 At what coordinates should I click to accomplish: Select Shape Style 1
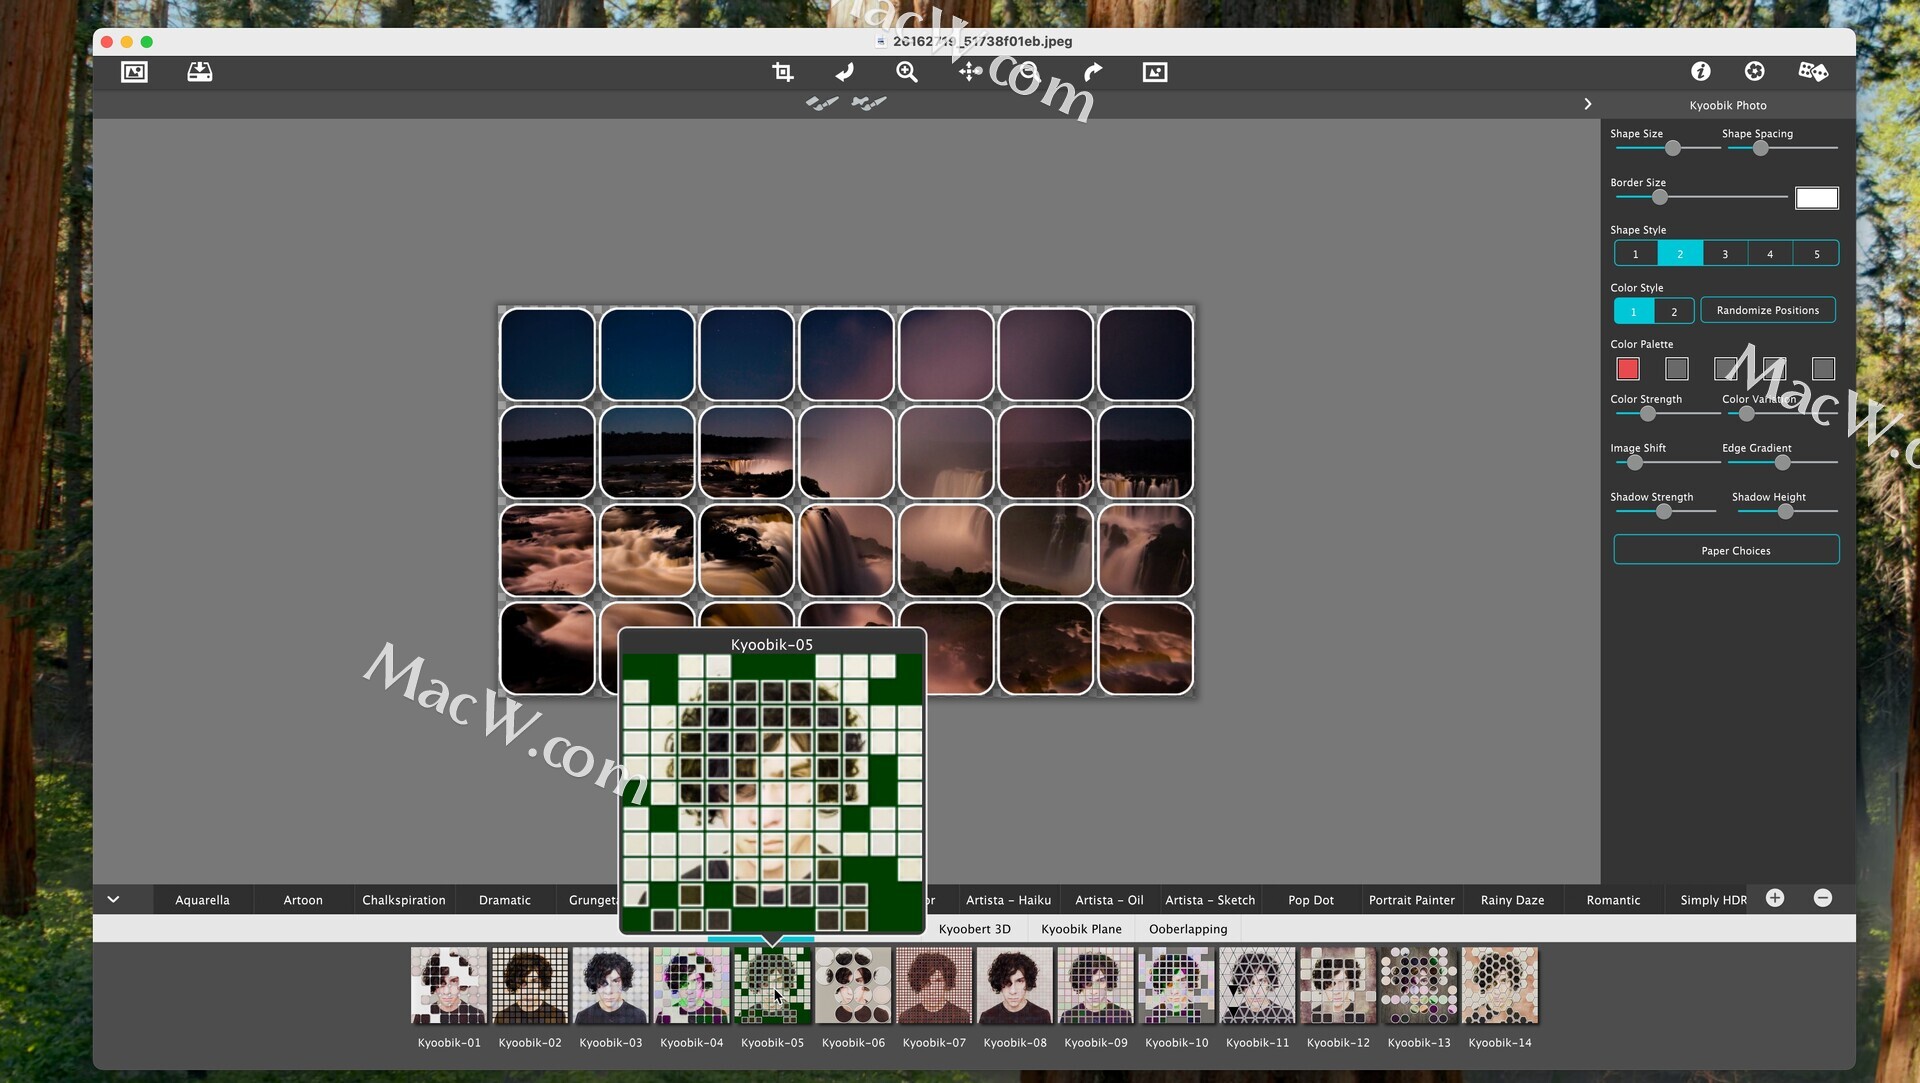1636,254
